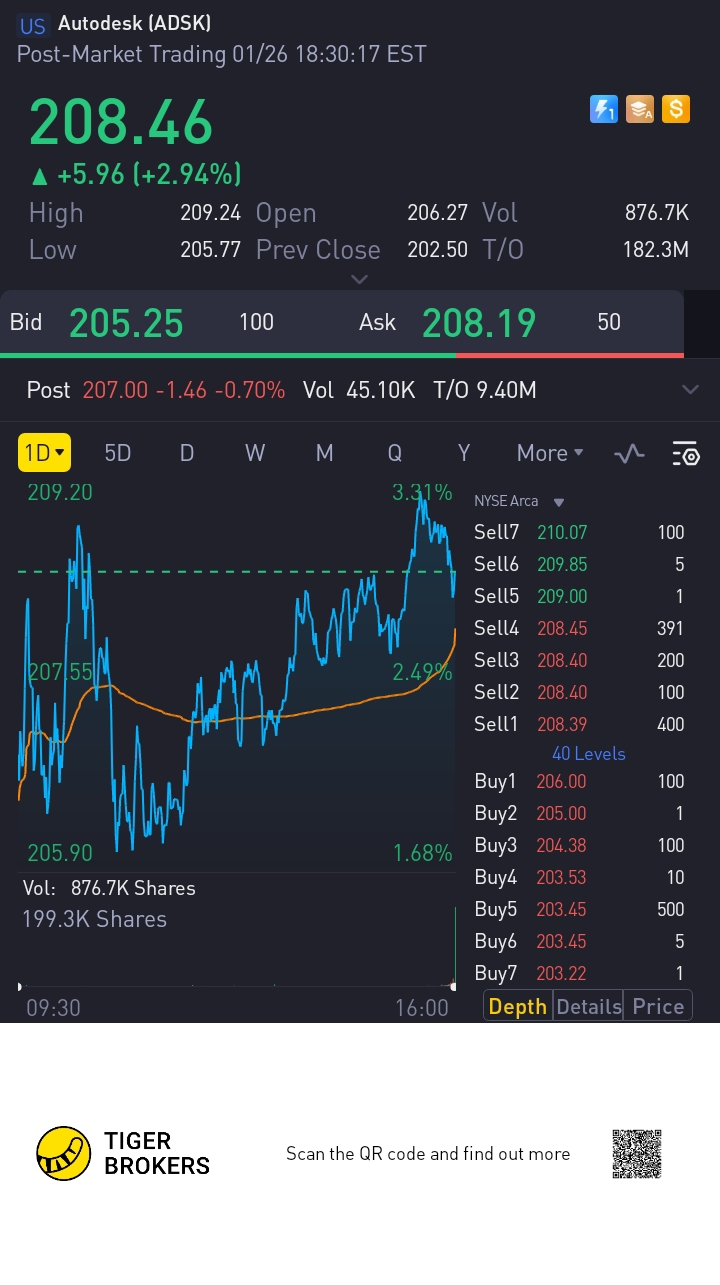The image size is (720, 1285).
Task: Tap the Sell4 row at 208.45
Action: 579,629
